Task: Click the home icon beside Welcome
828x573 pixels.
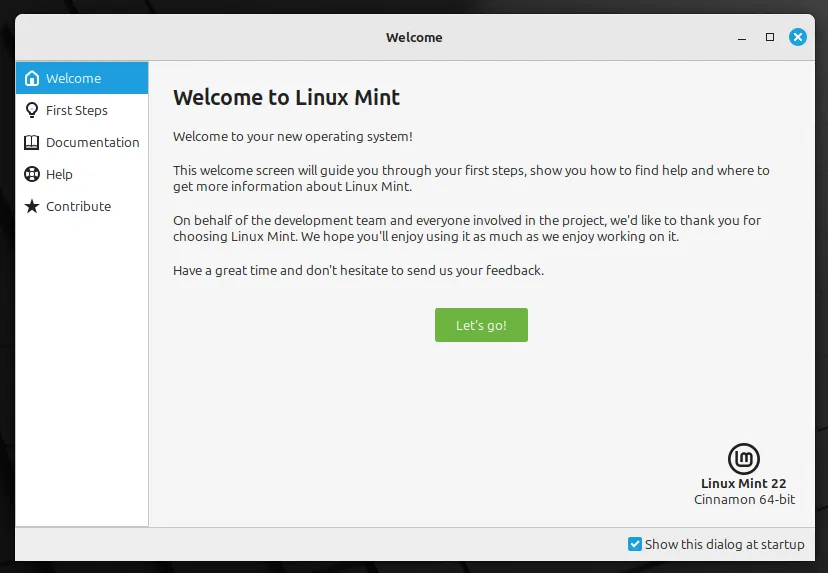Action: (32, 78)
